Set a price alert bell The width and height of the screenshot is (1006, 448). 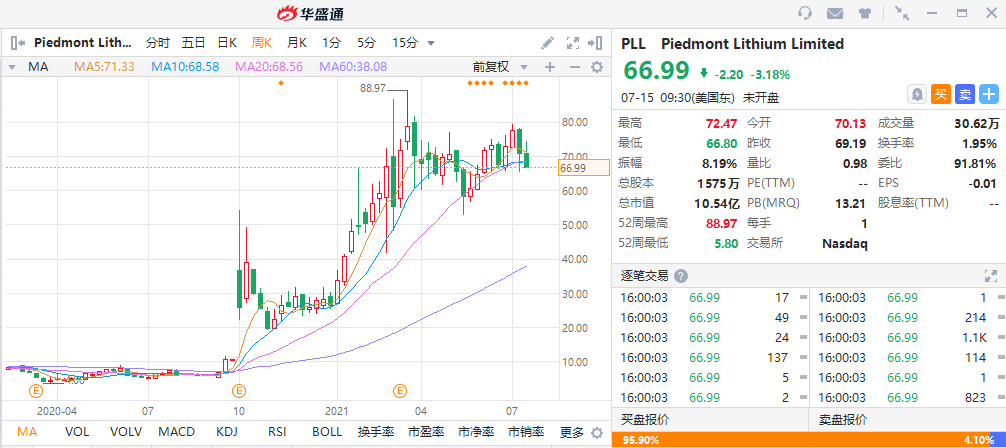(916, 94)
